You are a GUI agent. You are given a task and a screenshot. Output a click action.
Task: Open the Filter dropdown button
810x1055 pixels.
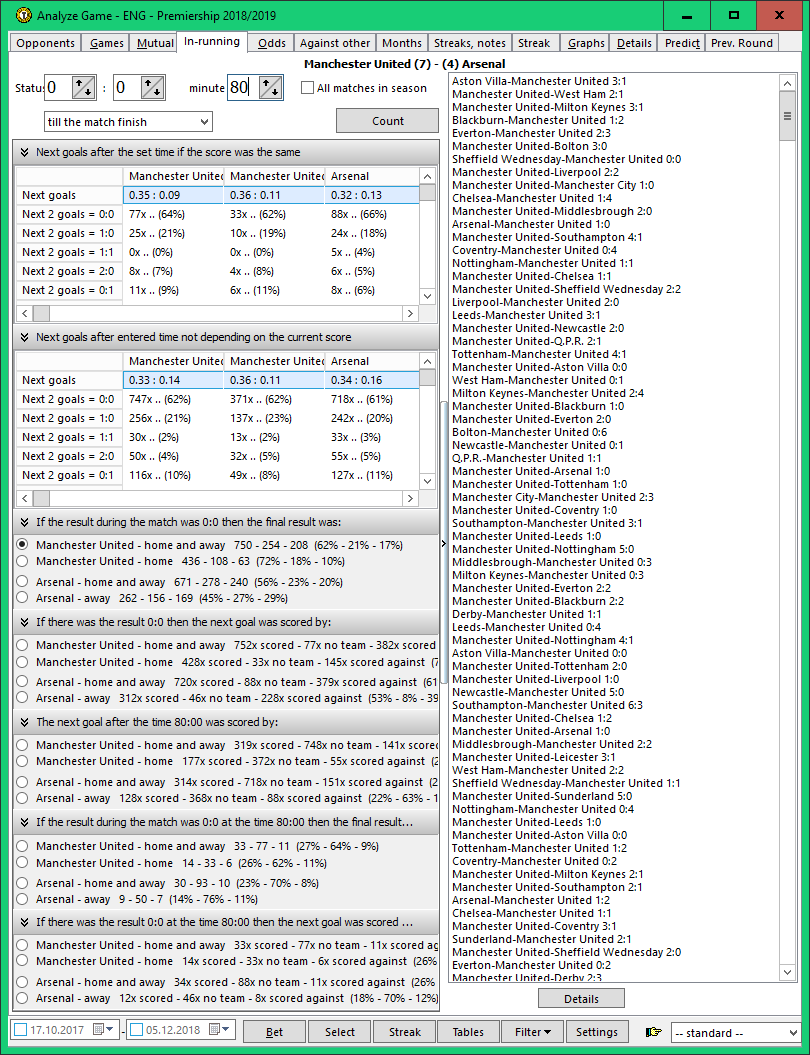[x=533, y=1031]
